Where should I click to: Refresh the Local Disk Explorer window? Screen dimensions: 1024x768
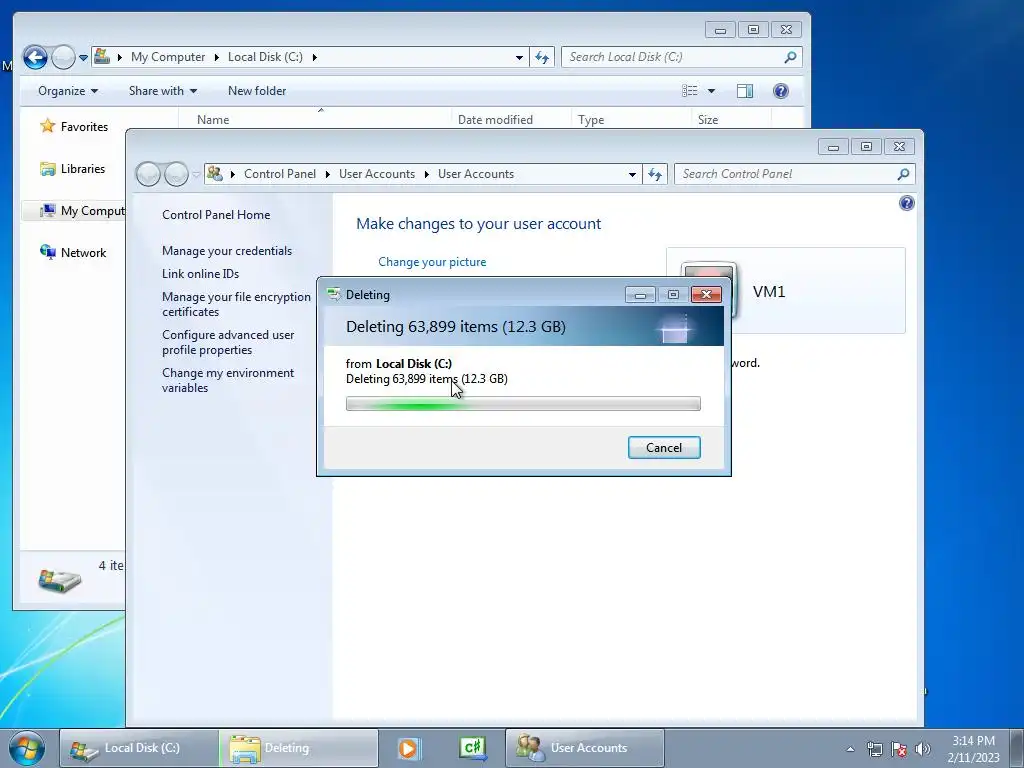pos(542,57)
